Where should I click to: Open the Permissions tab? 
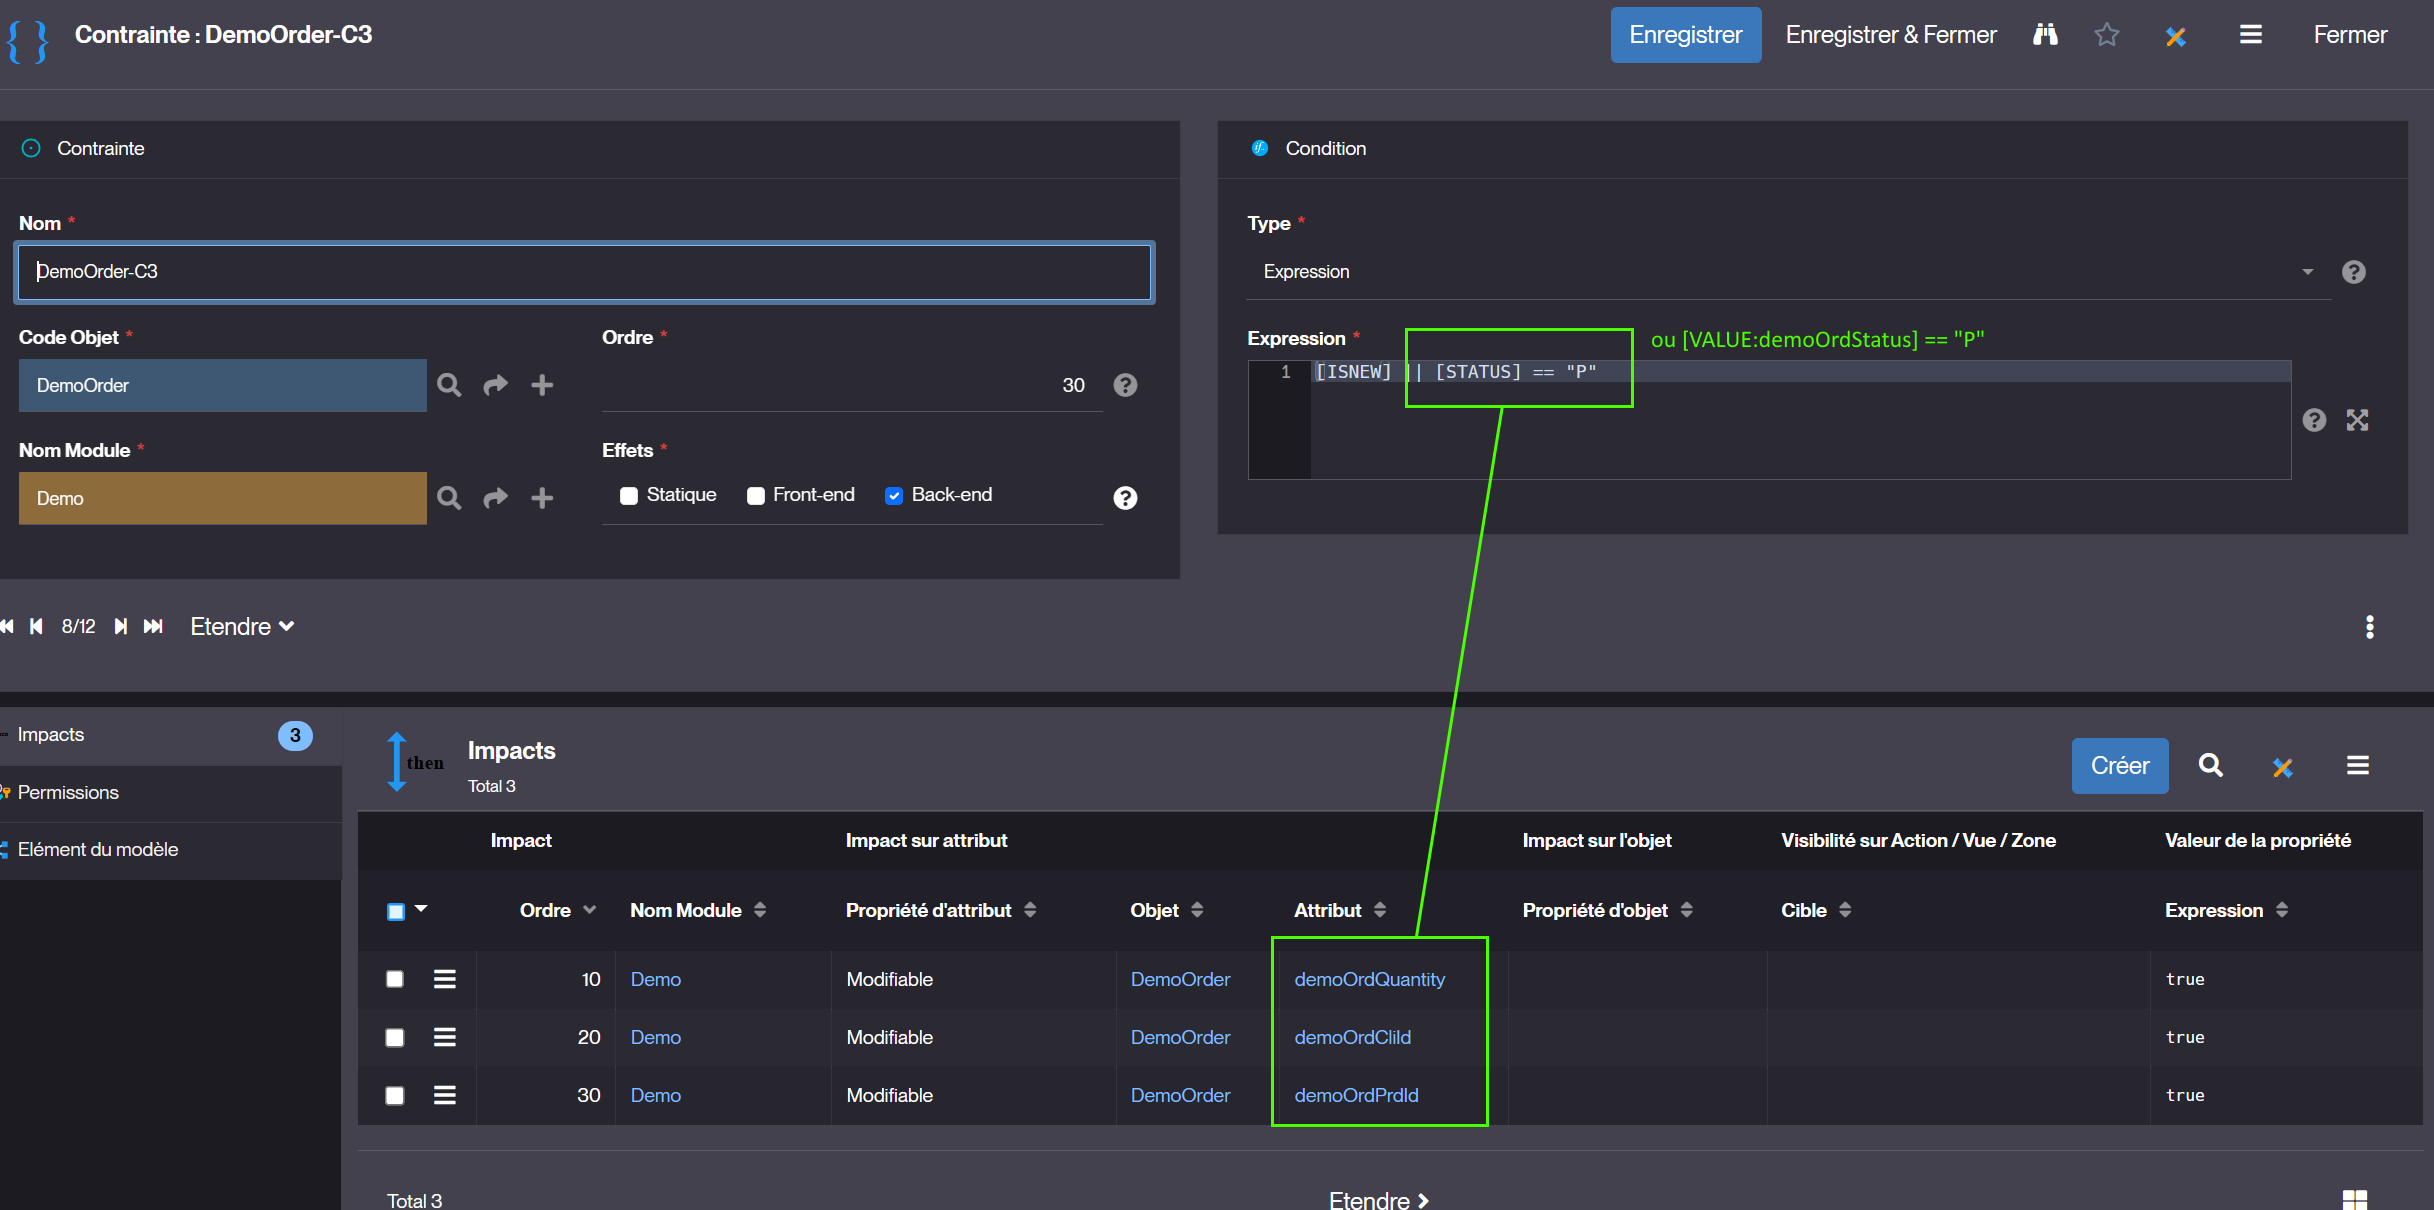pos(68,792)
